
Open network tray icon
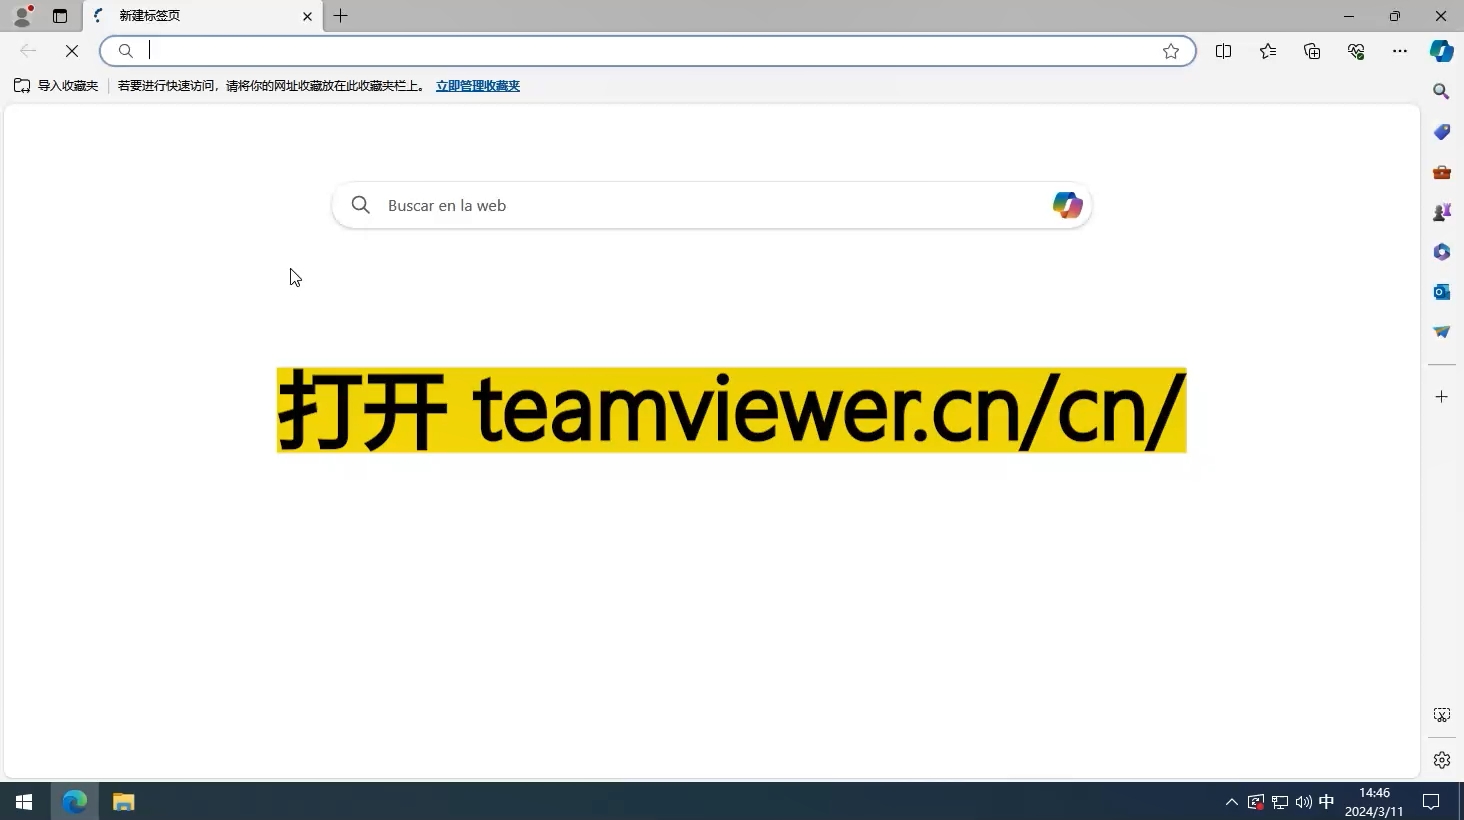[x=1280, y=801]
